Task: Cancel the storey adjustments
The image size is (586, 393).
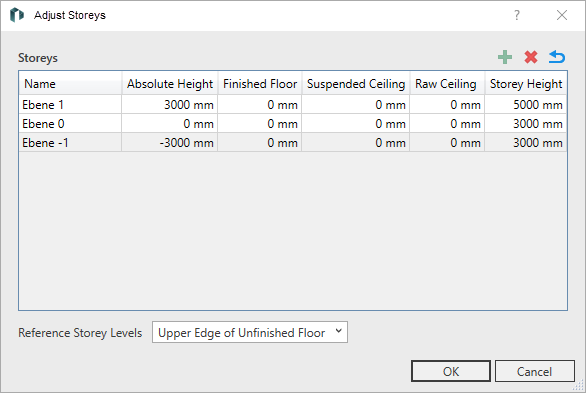Action: (x=534, y=371)
